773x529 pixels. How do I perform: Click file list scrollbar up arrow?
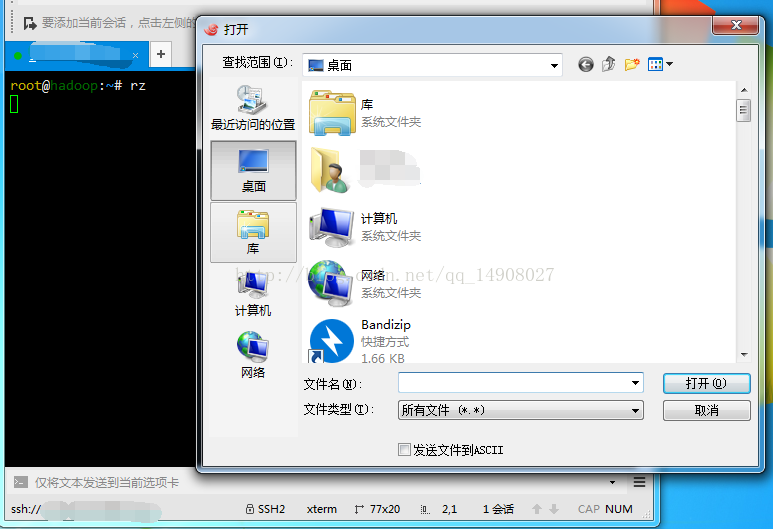pyautogui.click(x=744, y=90)
